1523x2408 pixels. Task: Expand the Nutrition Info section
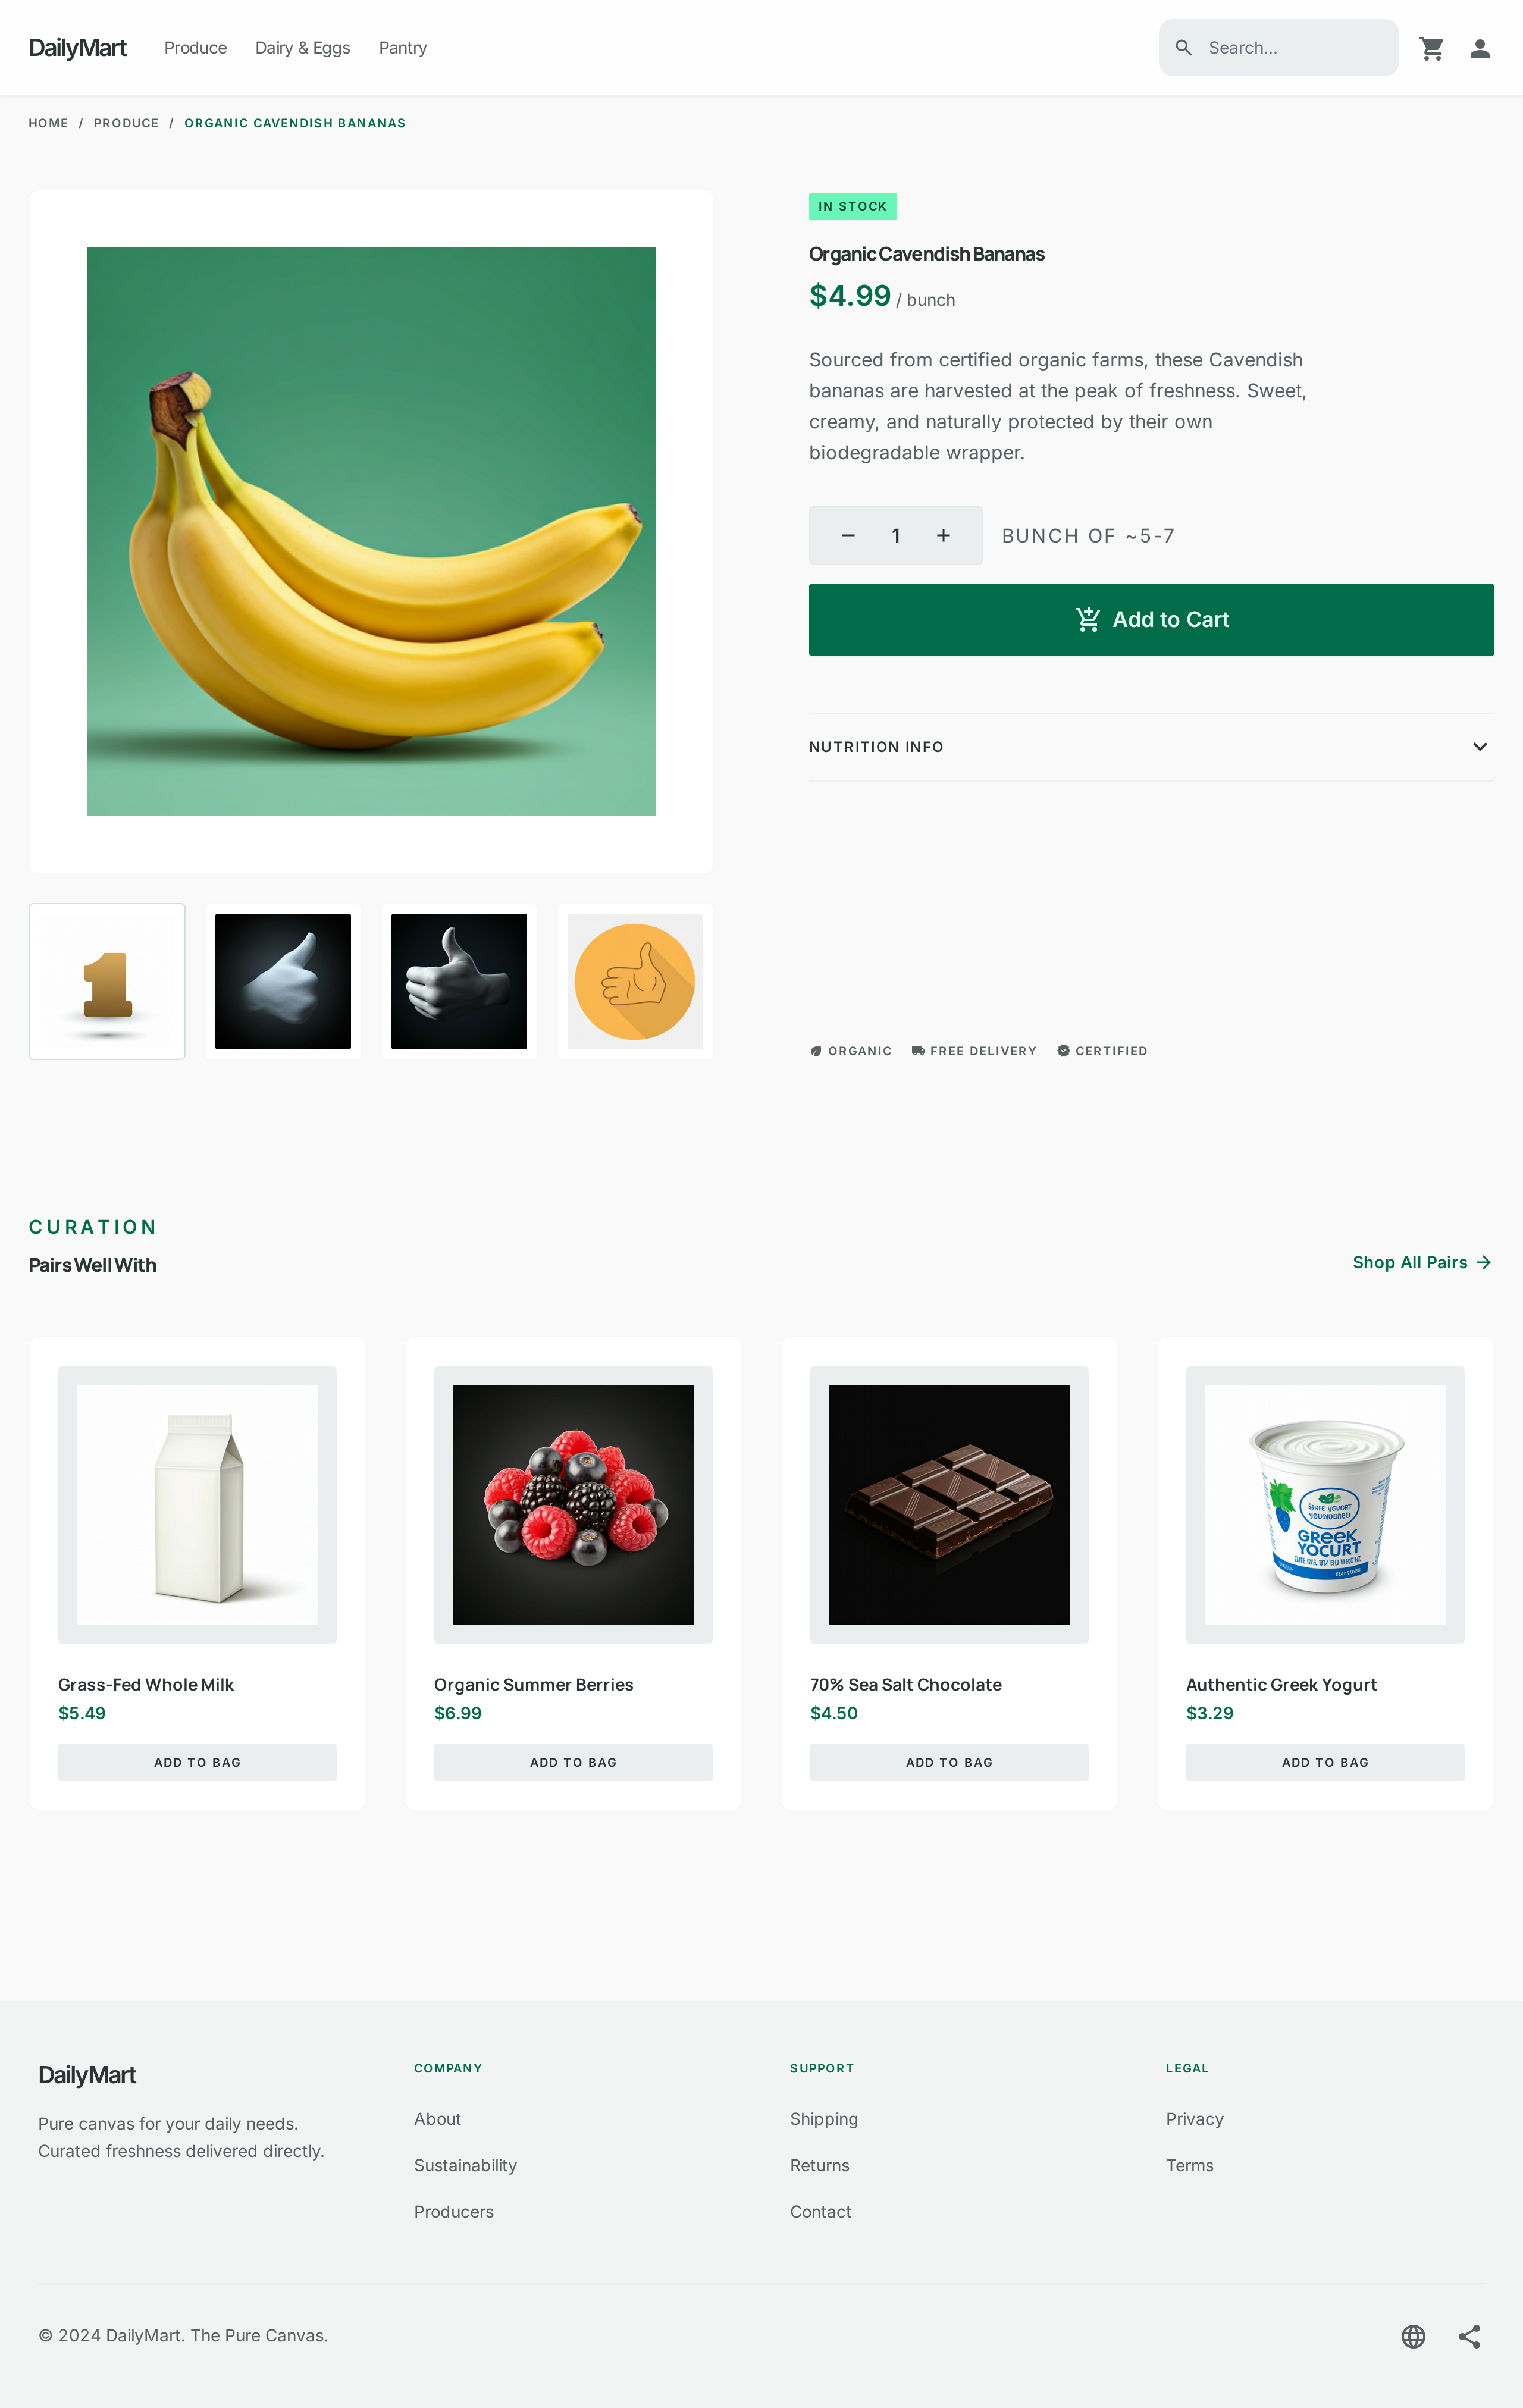(x=1151, y=747)
